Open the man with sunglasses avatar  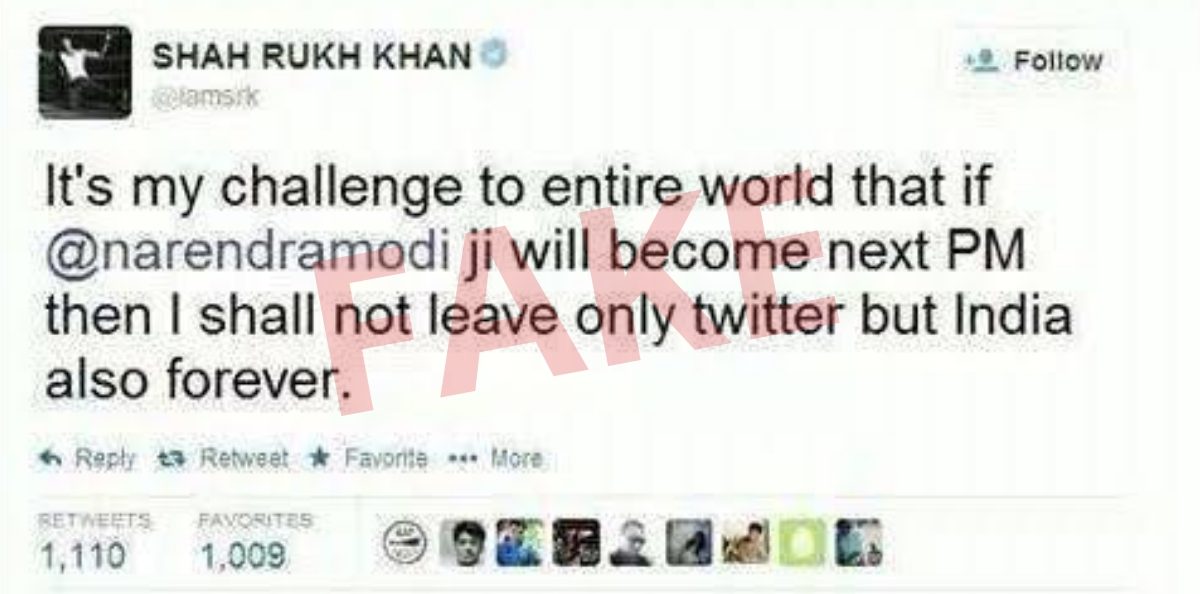631,543
